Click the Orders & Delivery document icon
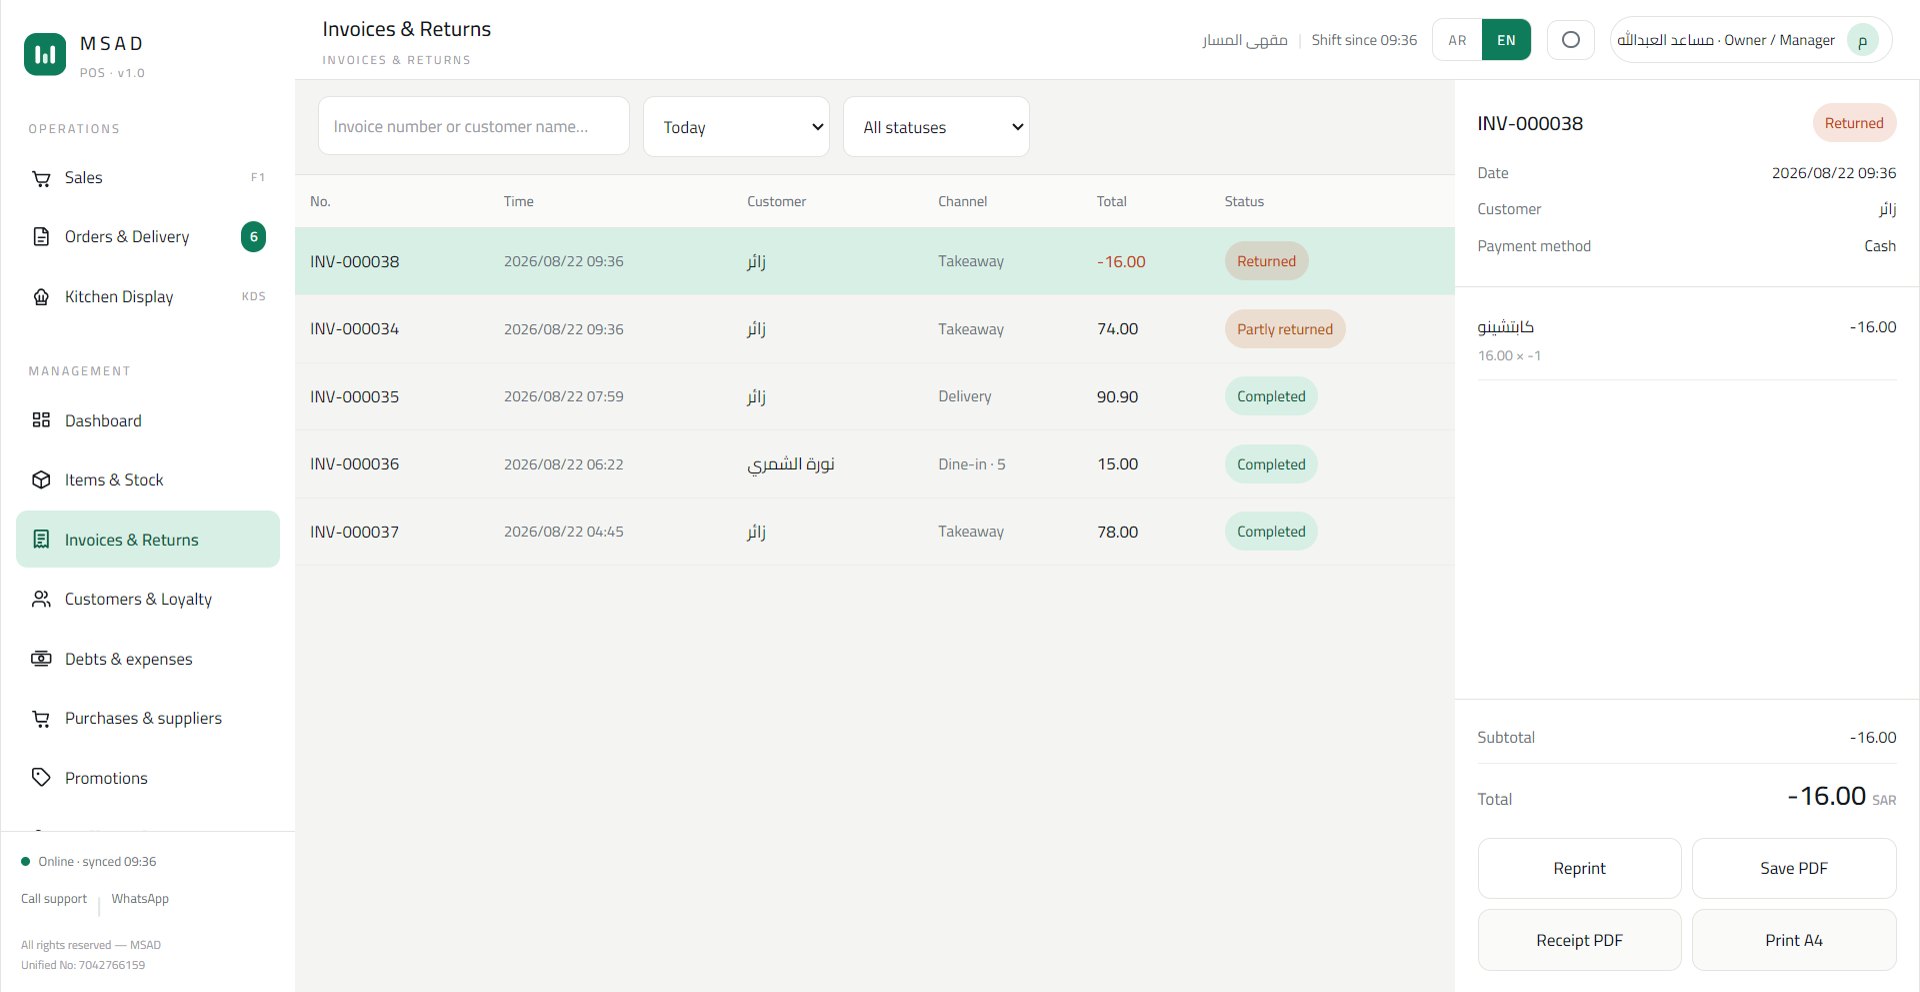The image size is (1920, 992). [41, 237]
